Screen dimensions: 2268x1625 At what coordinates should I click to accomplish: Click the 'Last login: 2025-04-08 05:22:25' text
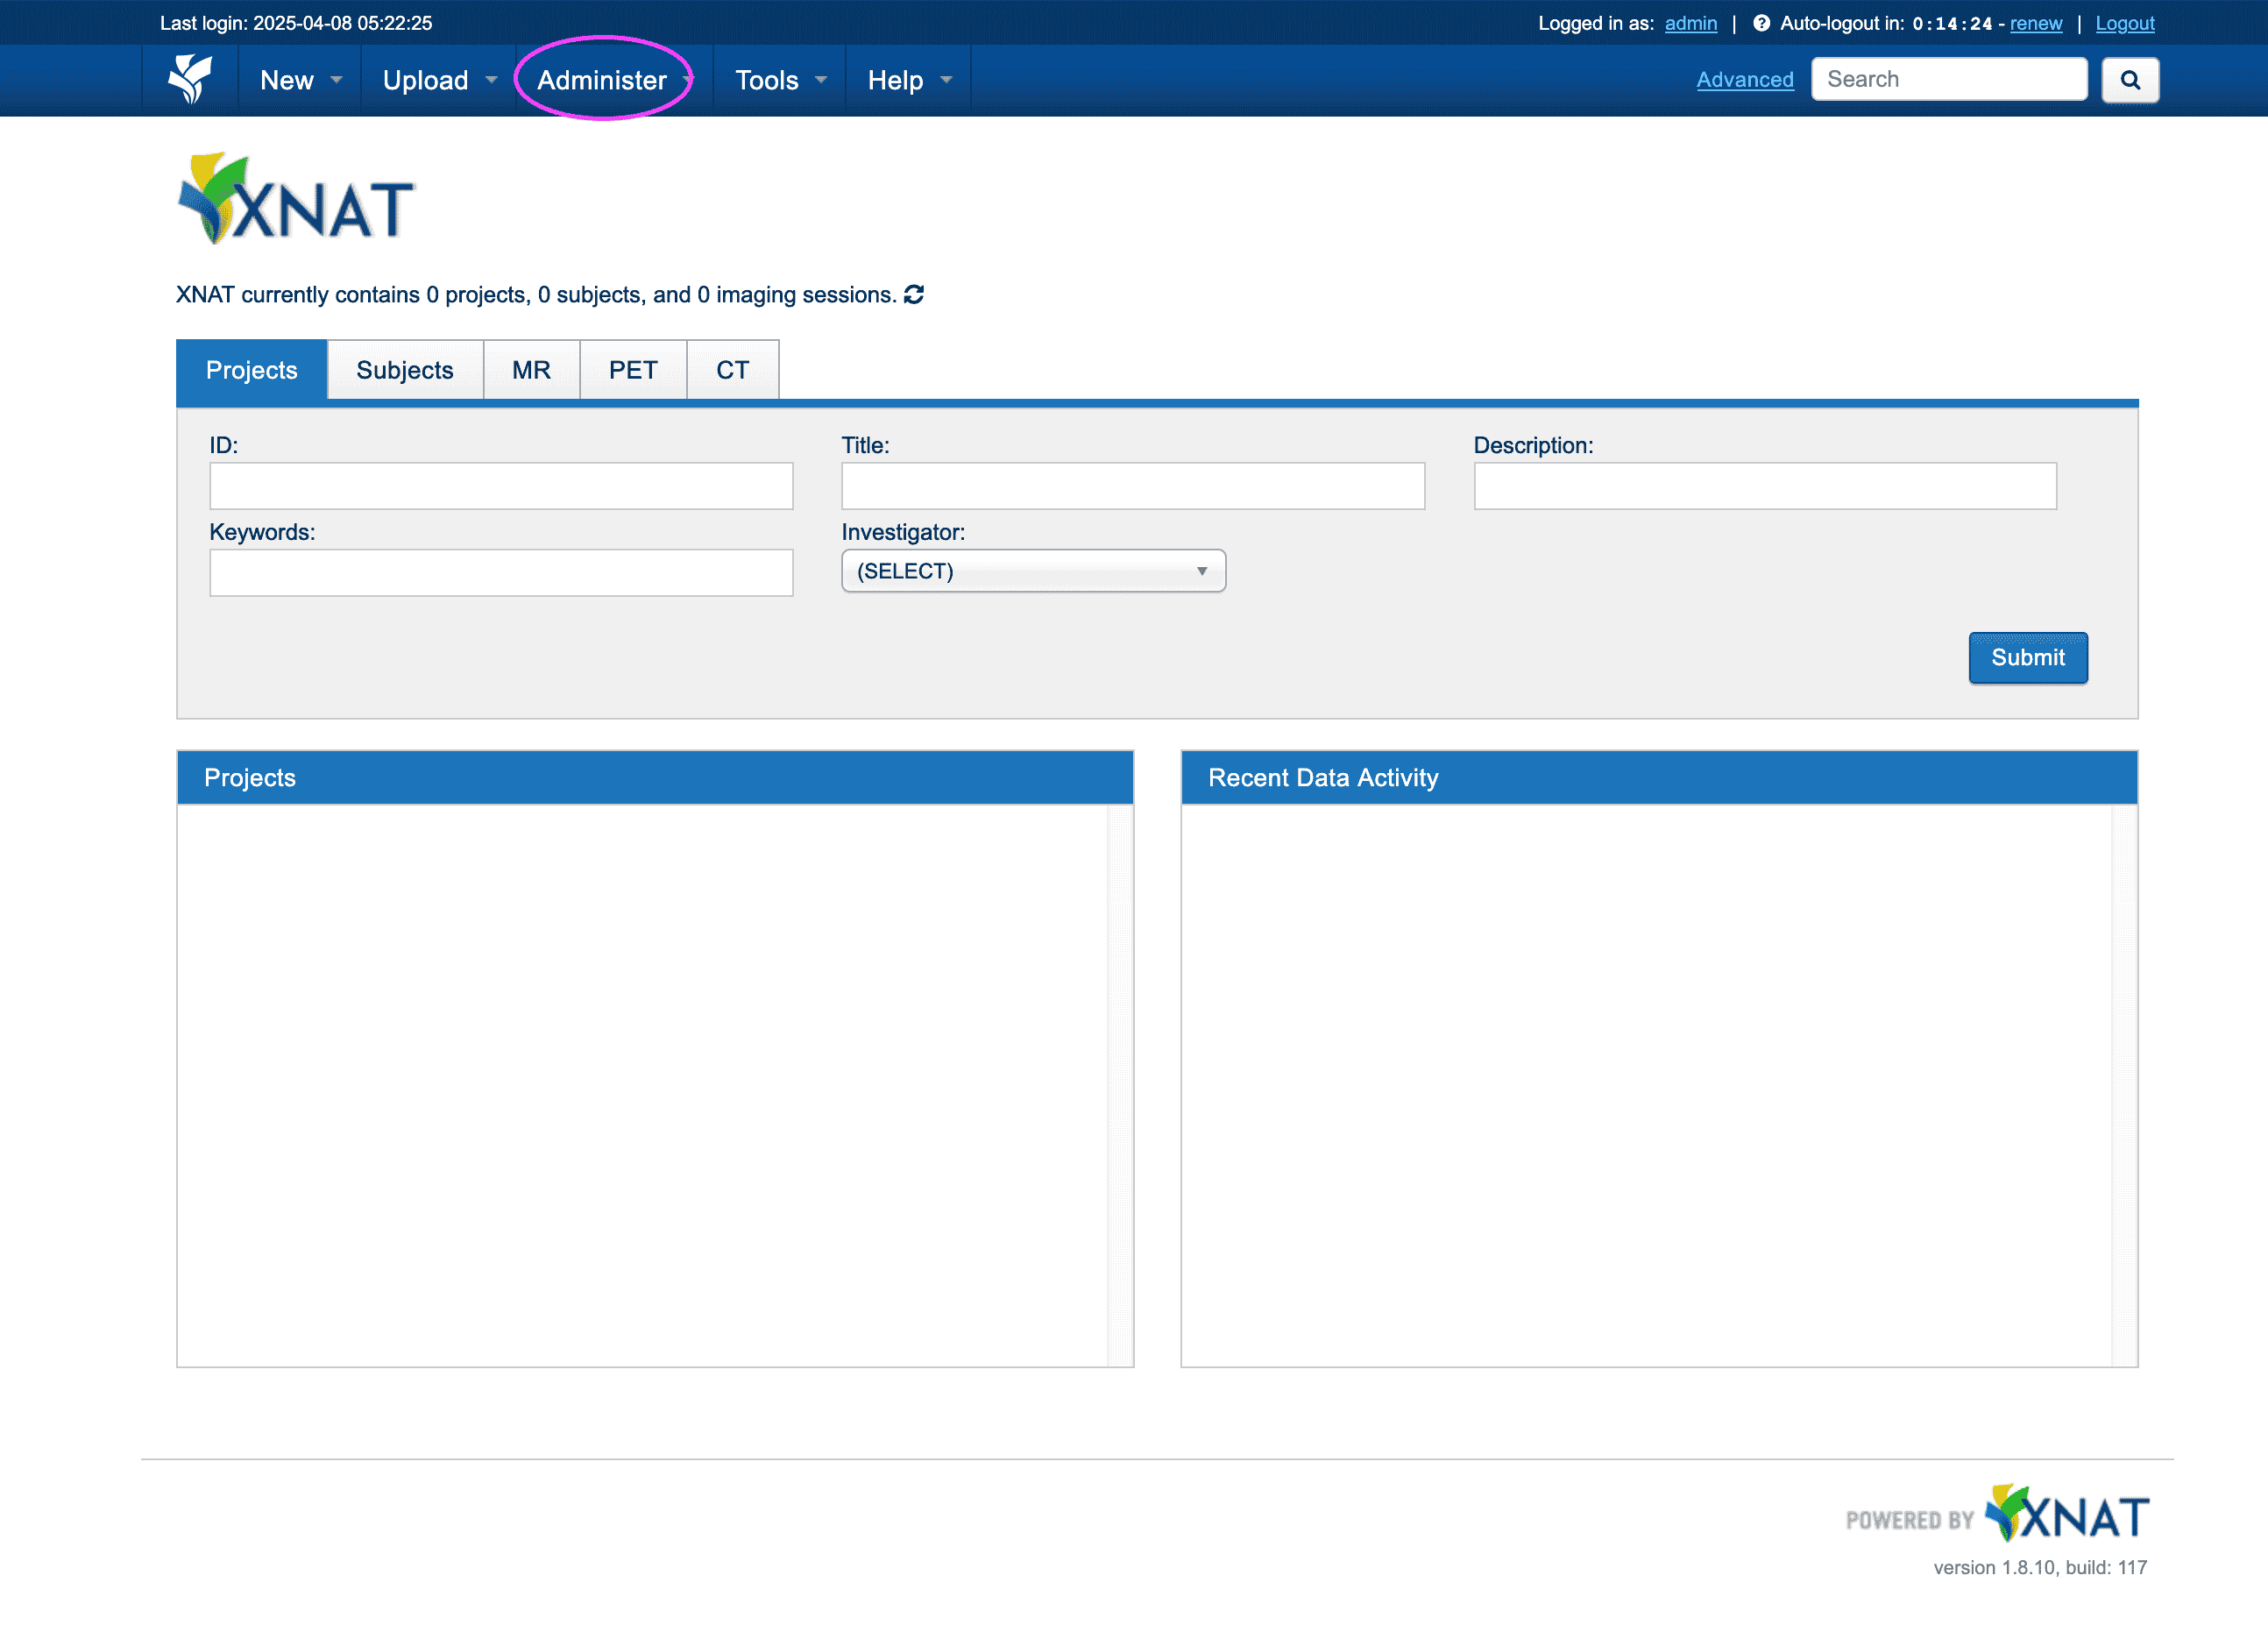point(296,23)
